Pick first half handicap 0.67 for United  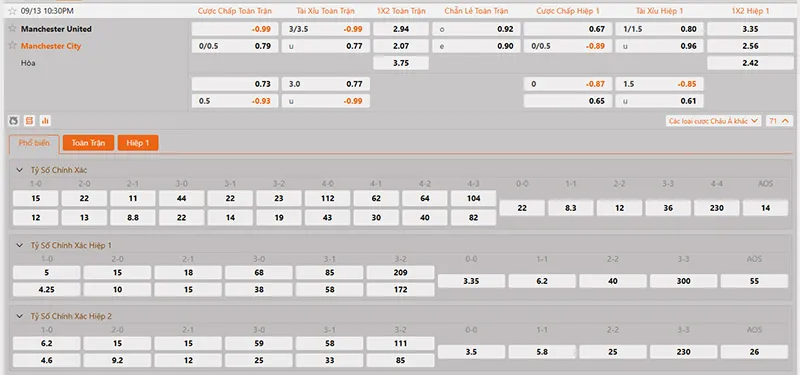(x=568, y=29)
